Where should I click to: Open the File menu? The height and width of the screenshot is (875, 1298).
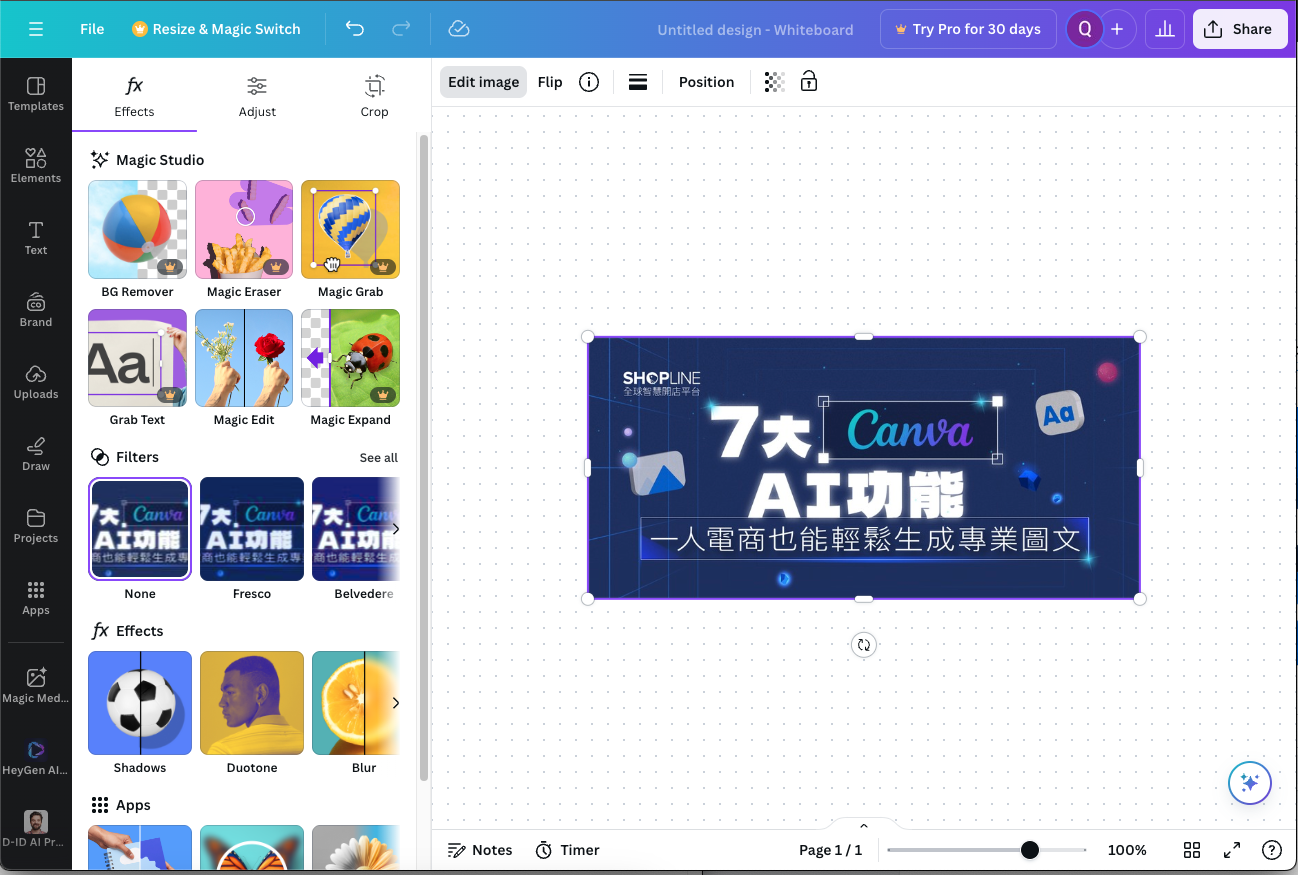point(92,29)
